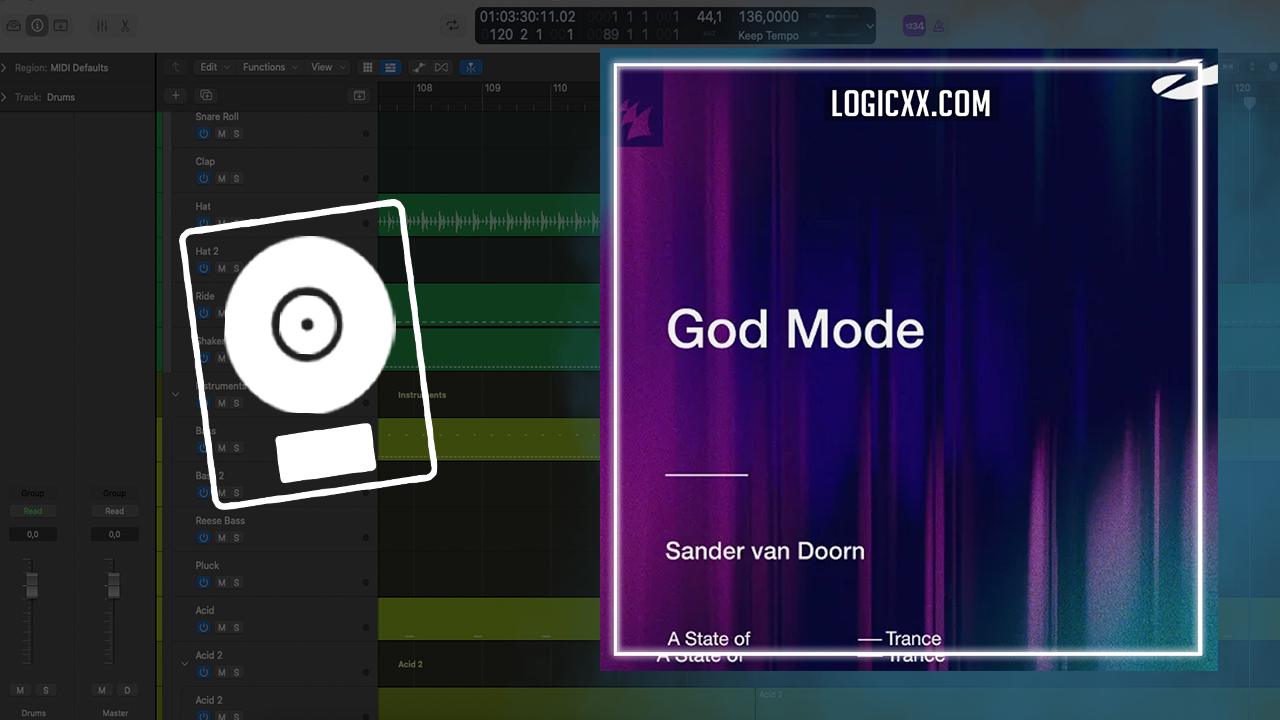This screenshot has height=720, width=1280.
Task: Click the Acid track record dot
Action: (365, 628)
